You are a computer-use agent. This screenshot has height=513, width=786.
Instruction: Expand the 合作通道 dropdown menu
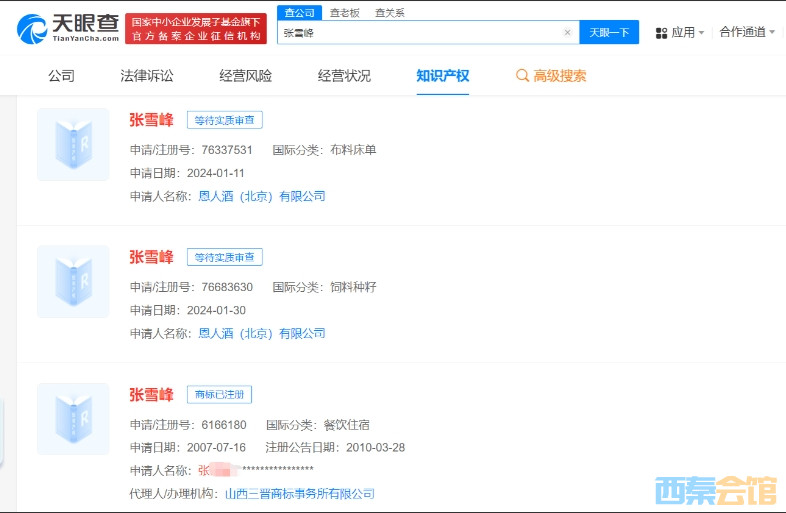point(746,32)
